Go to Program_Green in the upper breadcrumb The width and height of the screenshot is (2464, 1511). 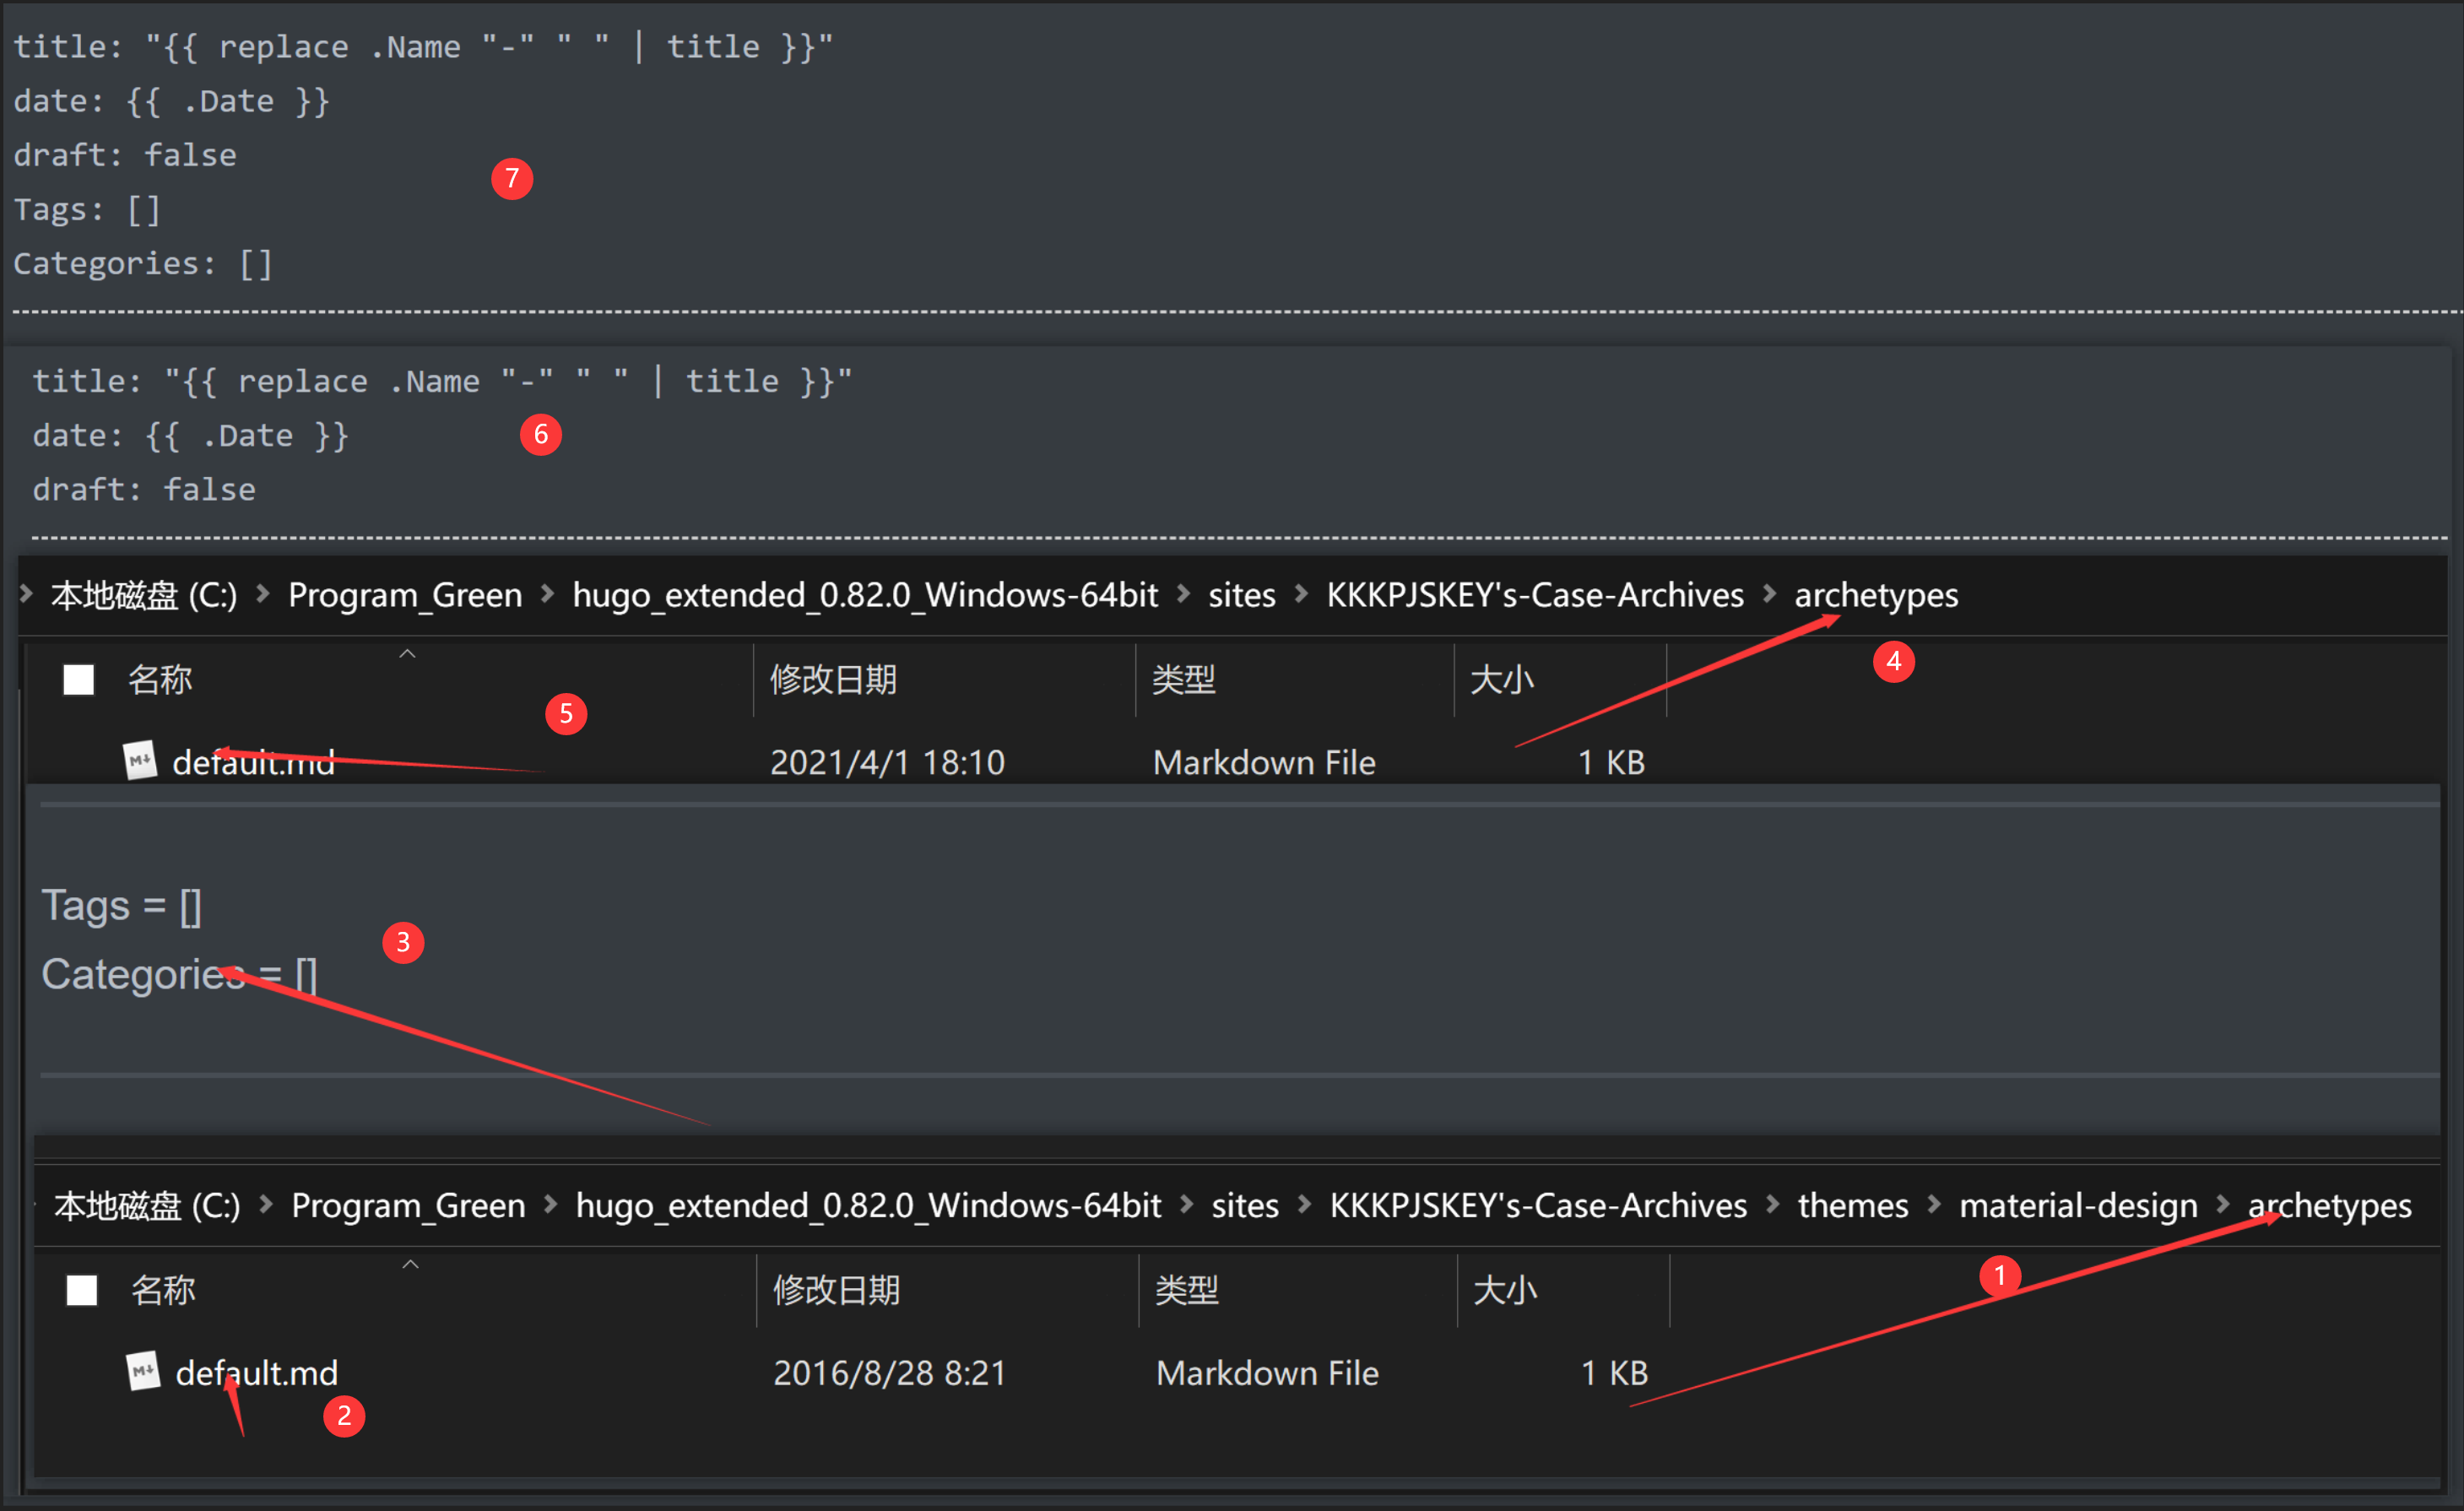tap(405, 595)
